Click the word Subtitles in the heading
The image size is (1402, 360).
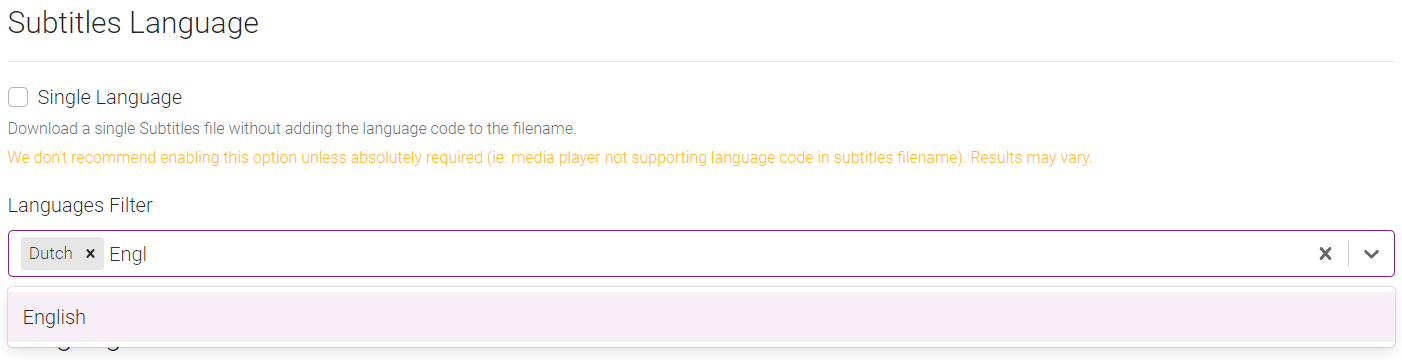click(65, 22)
